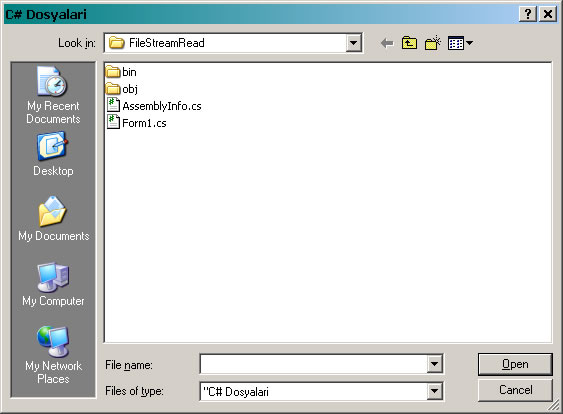563x414 pixels.
Task: Go up one folder level
Action: click(x=409, y=43)
